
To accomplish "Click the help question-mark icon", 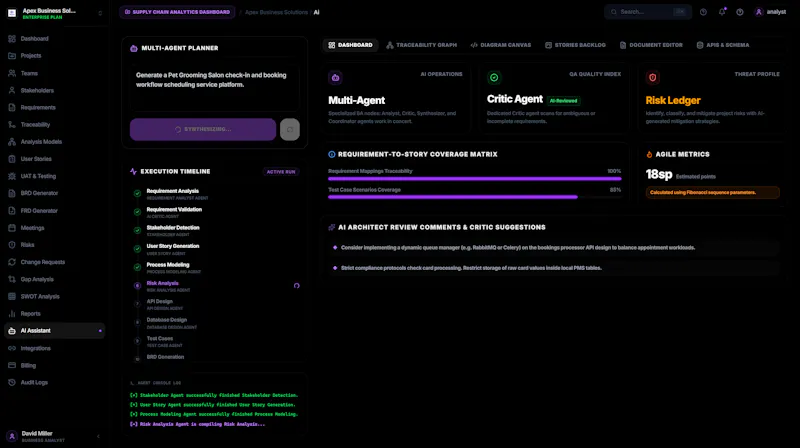I will point(740,12).
